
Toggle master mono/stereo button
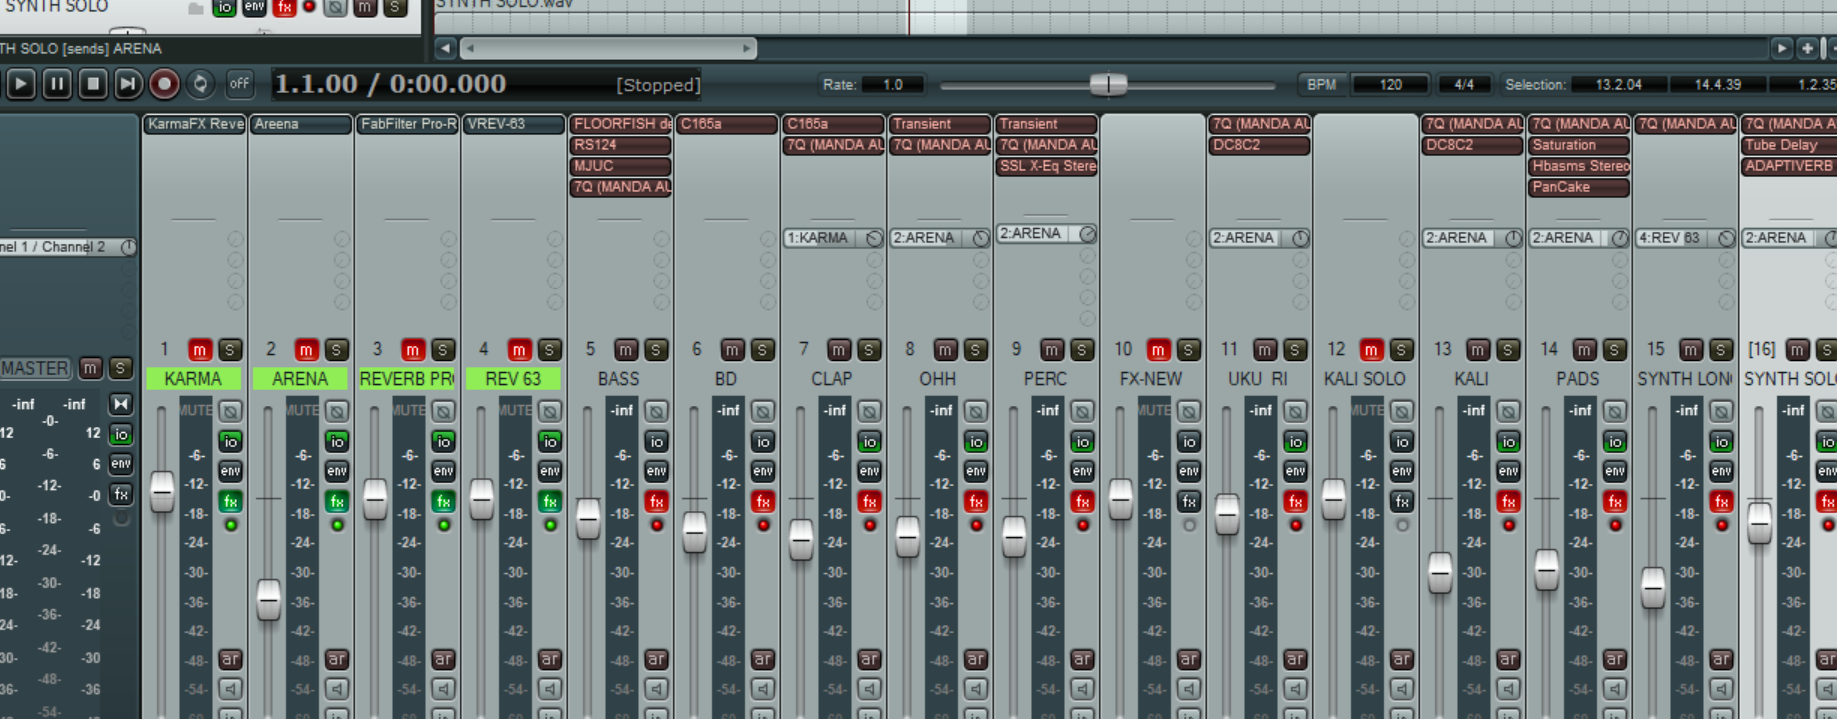click(x=121, y=404)
